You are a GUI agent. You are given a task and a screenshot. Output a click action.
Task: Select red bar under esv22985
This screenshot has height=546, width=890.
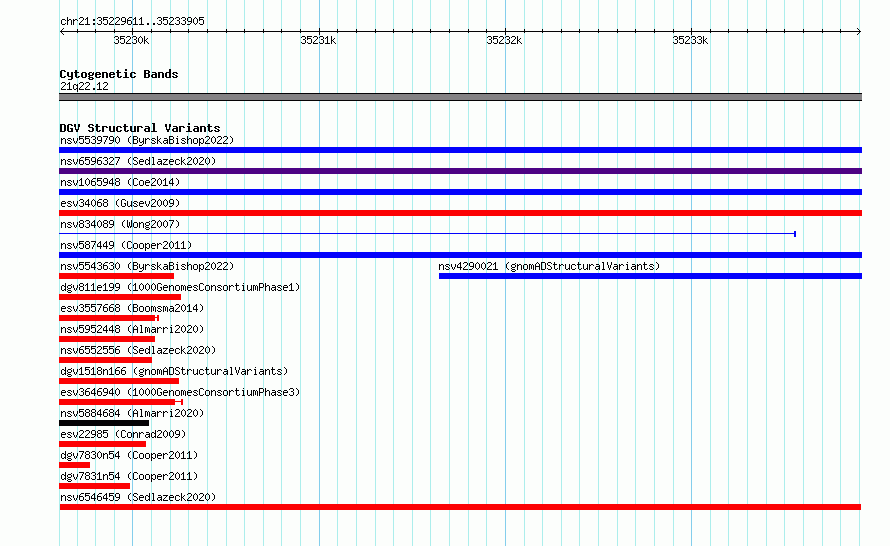(102, 444)
